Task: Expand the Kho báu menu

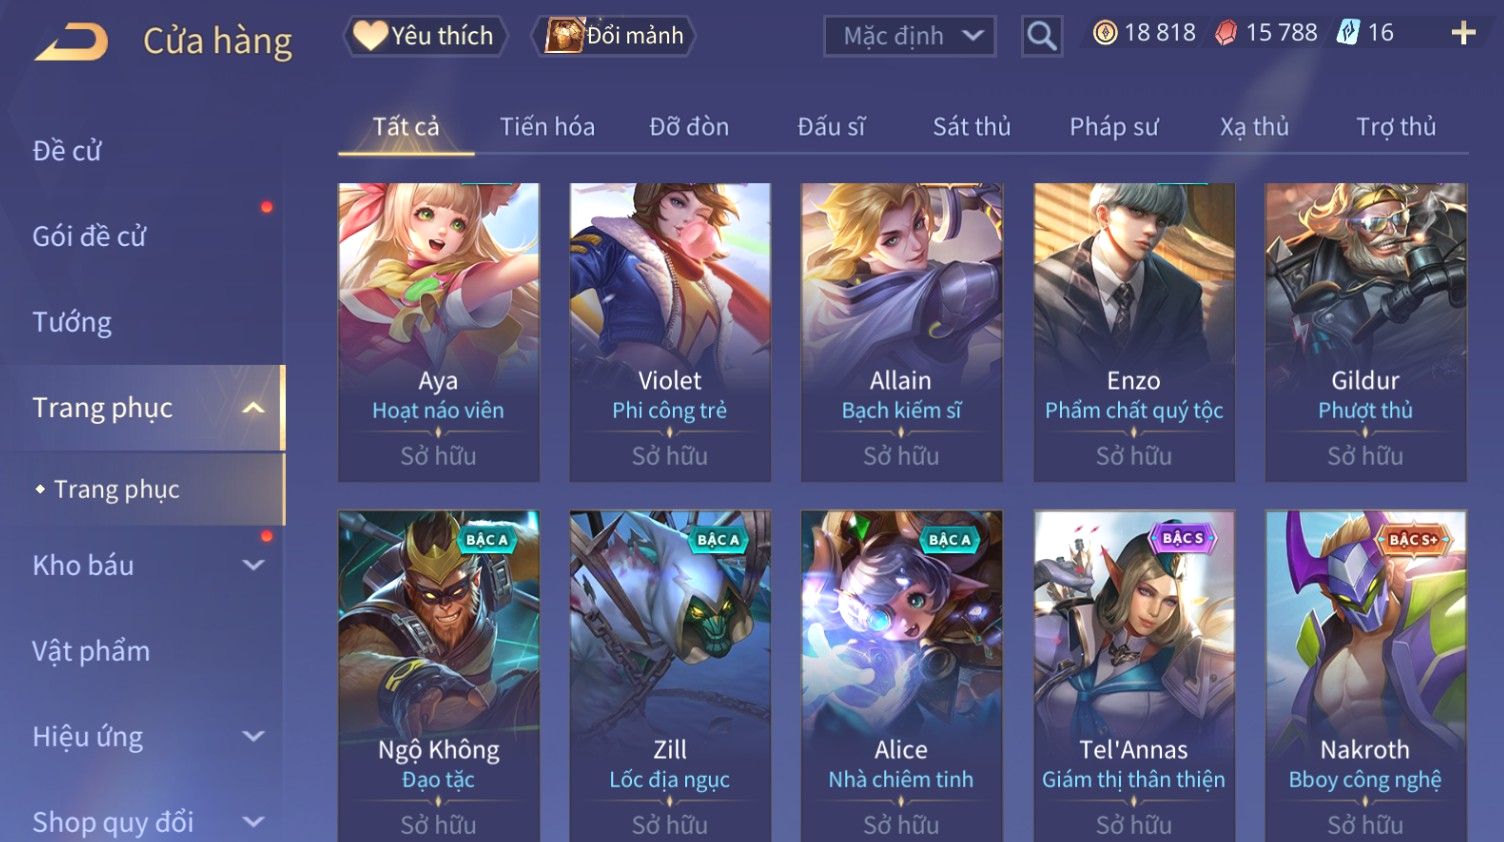Action: (x=254, y=565)
